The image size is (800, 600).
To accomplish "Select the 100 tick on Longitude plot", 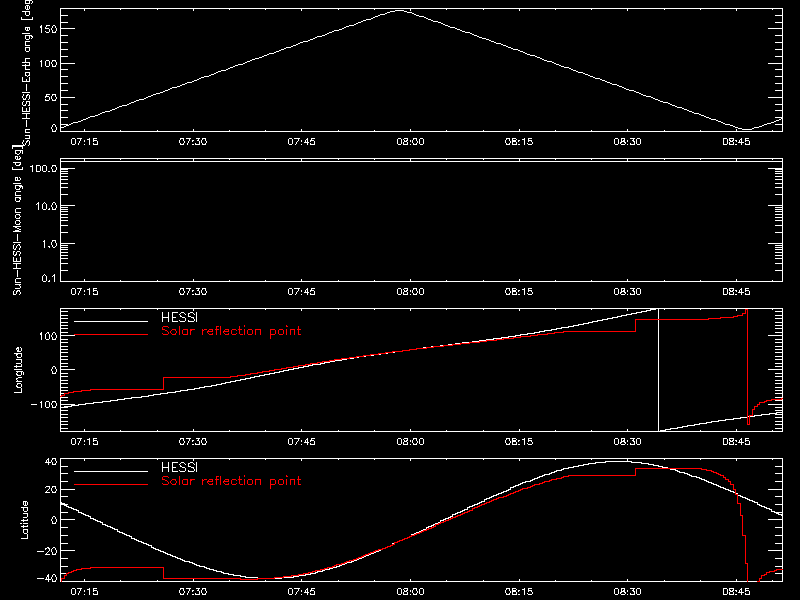I will coord(47,336).
